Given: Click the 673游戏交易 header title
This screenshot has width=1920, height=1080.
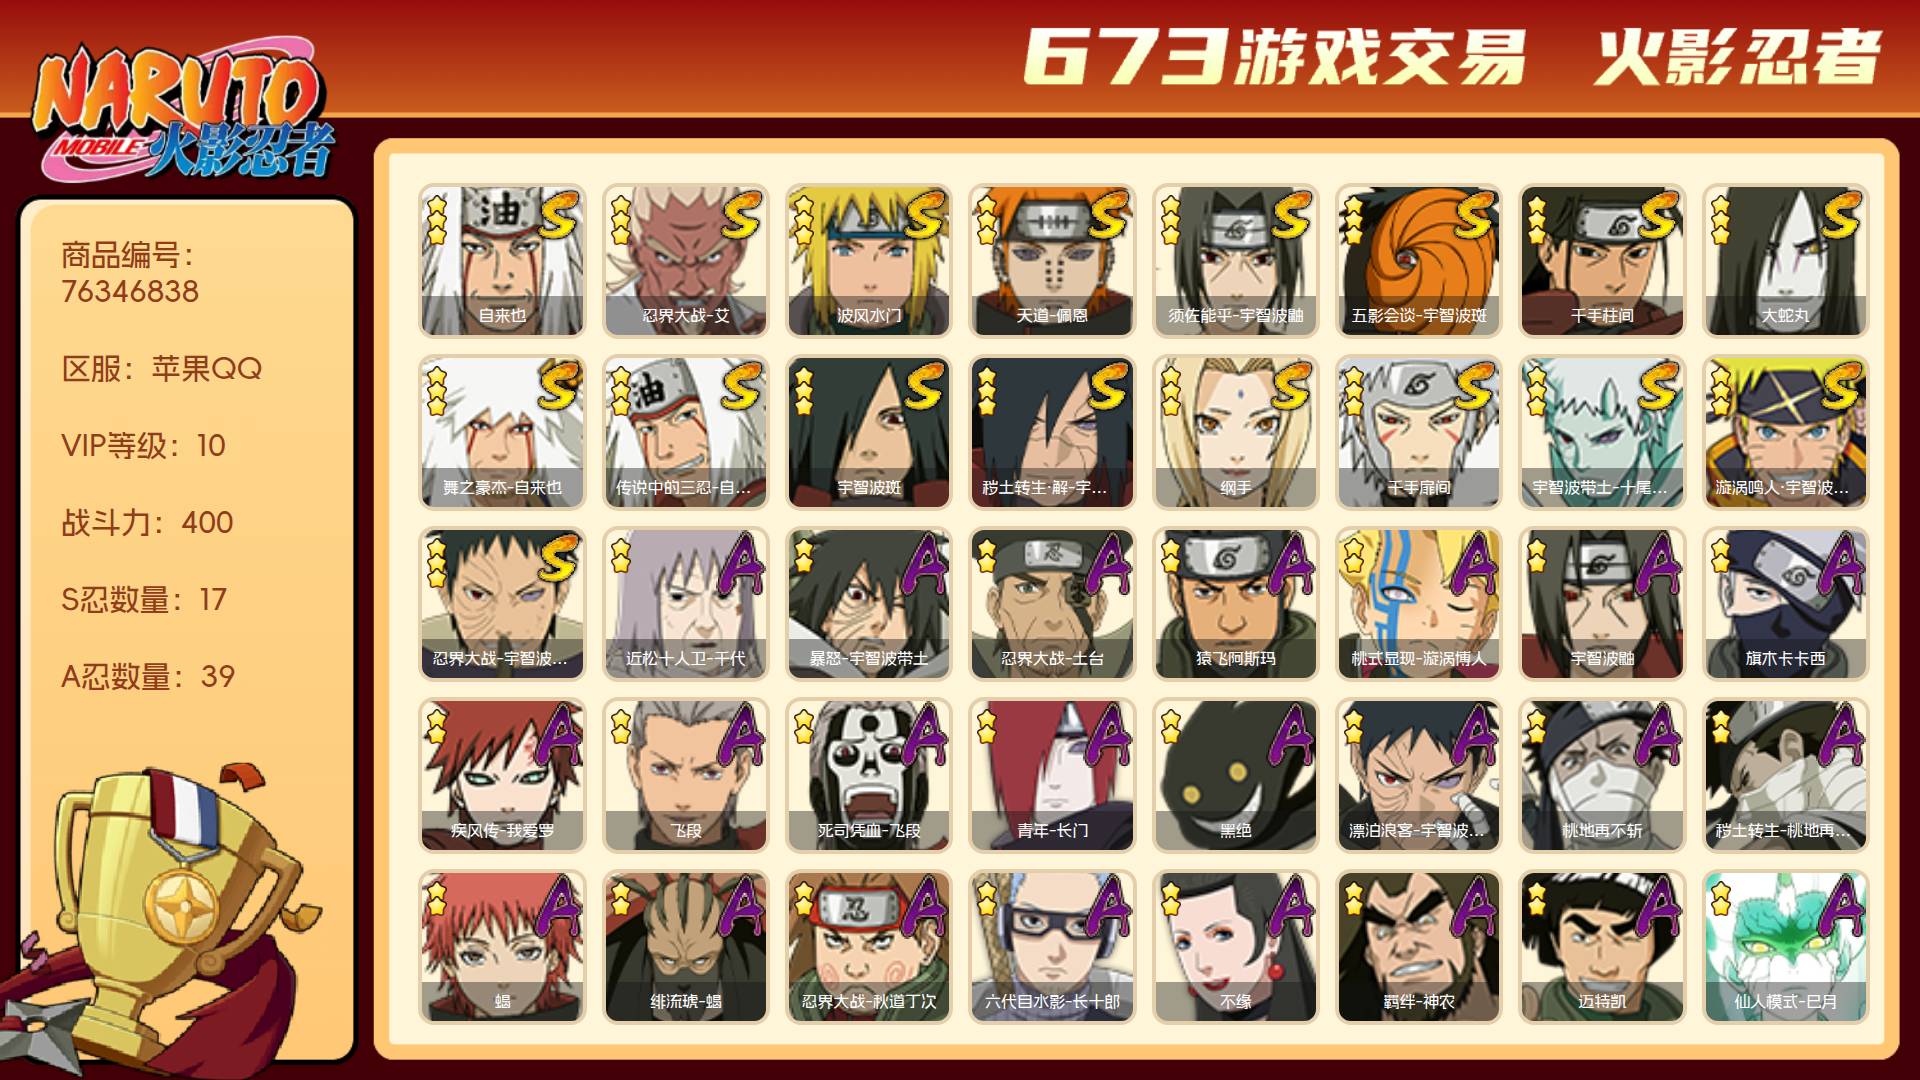Looking at the screenshot, I should coord(1275,57).
